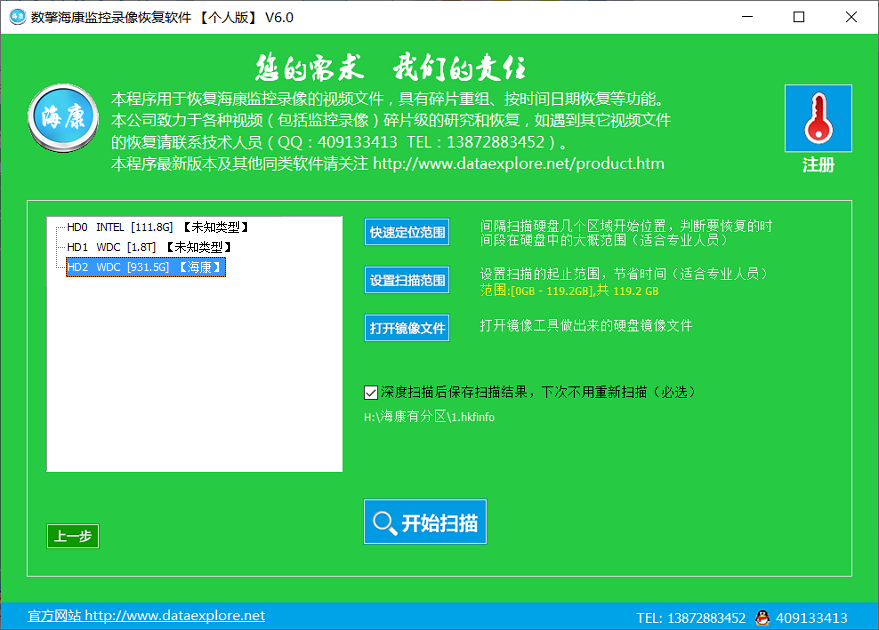Image resolution: width=879 pixels, height=630 pixels.
Task: Click the QQ penguin icon in footer
Action: 762,618
